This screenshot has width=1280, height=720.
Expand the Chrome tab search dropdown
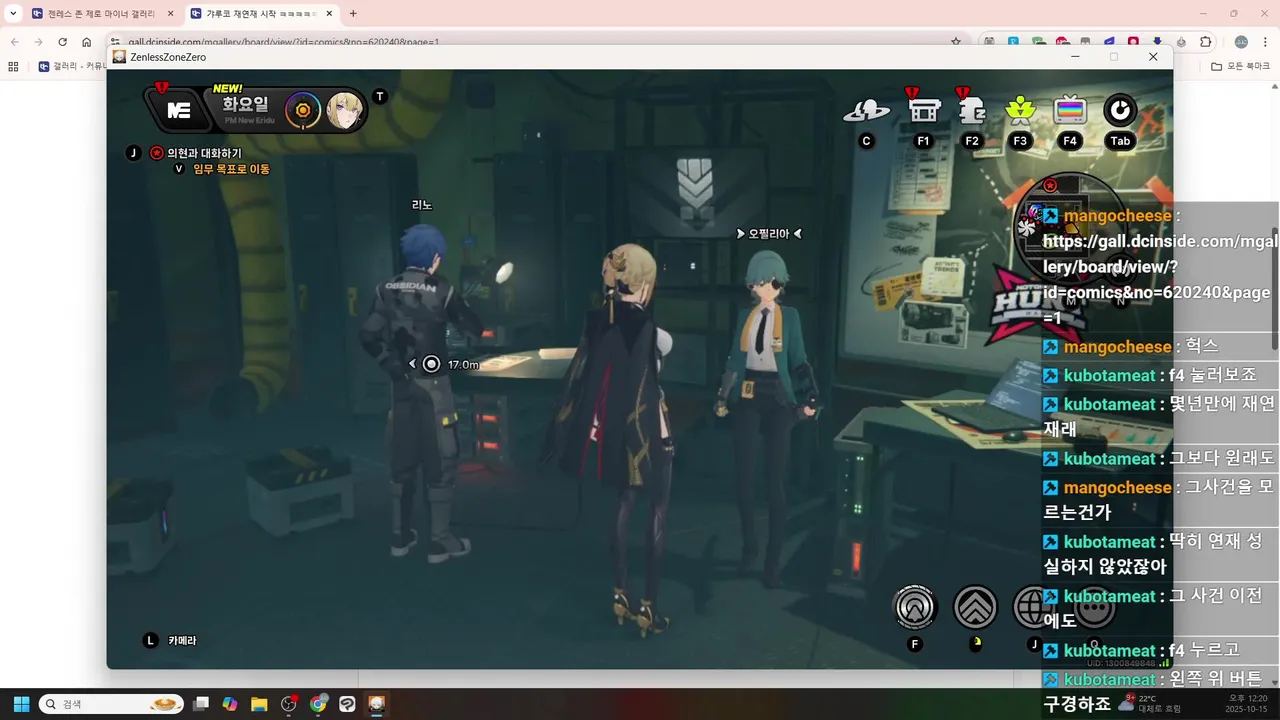point(13,14)
